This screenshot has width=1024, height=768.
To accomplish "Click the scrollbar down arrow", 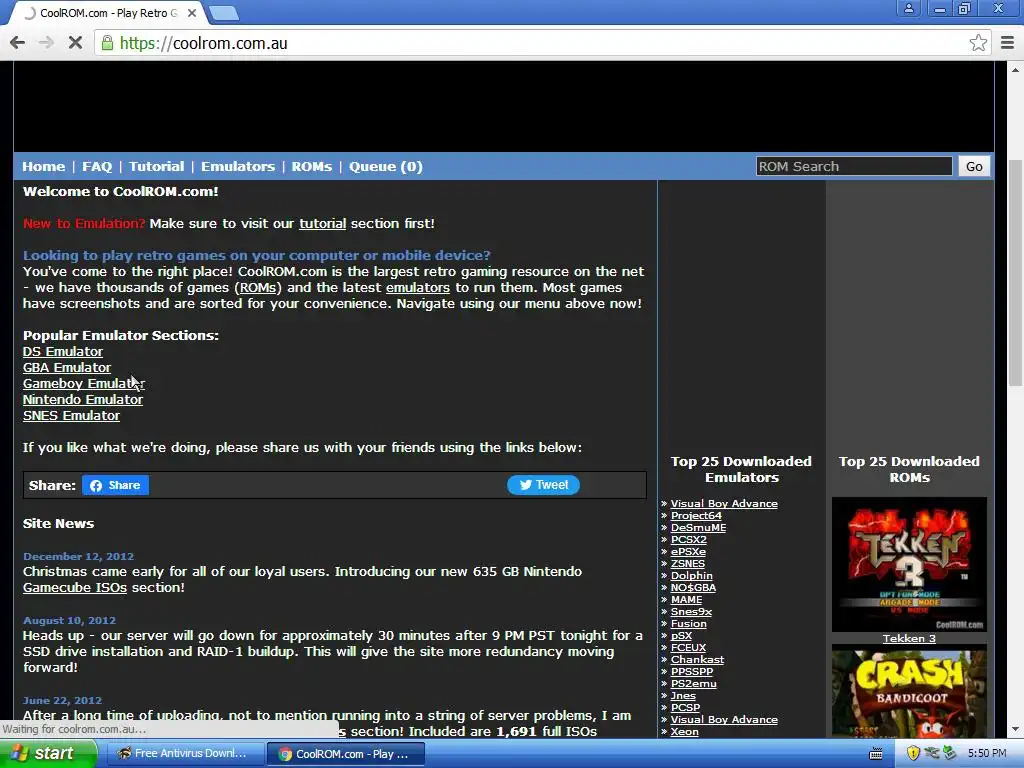I will tap(1015, 730).
